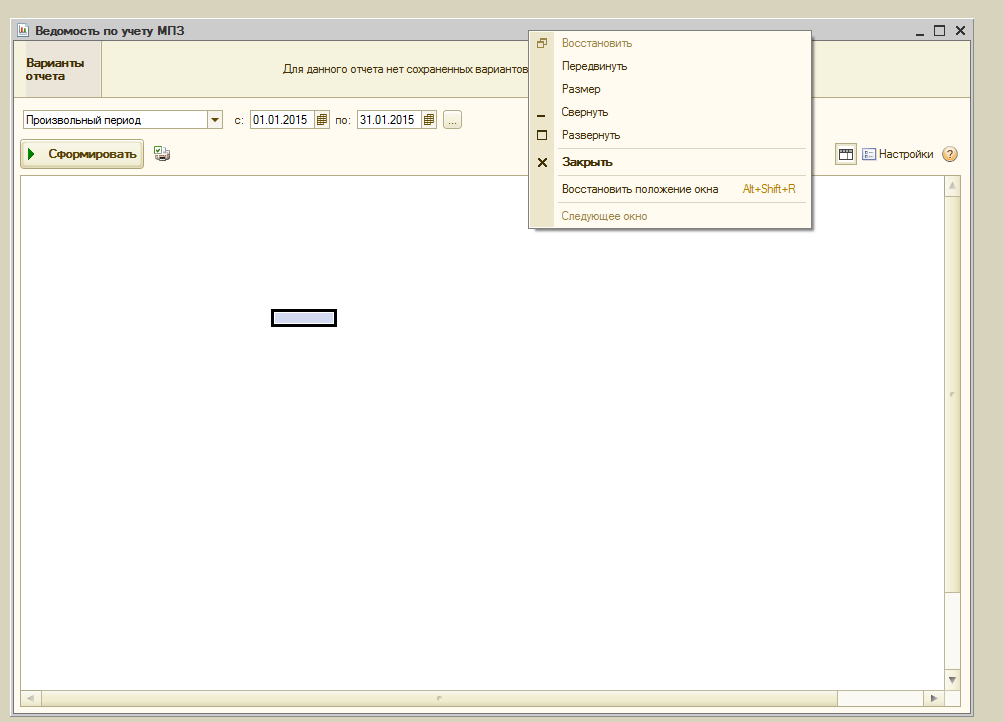Click the print settings icon beside Сформировать
The image size is (1004, 722).
[162, 154]
